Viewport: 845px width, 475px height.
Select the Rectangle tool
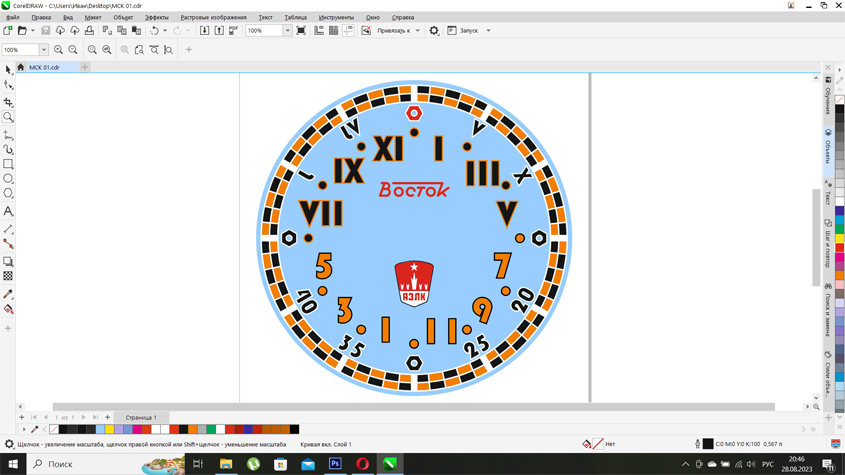[x=8, y=164]
